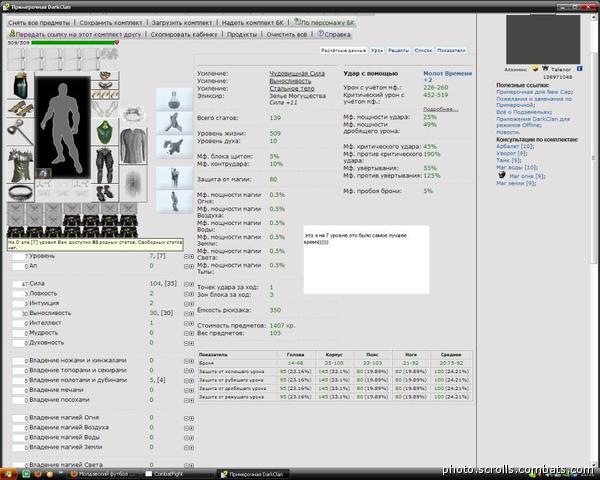Open the Арбалет [10] consultation link

pos(515,146)
